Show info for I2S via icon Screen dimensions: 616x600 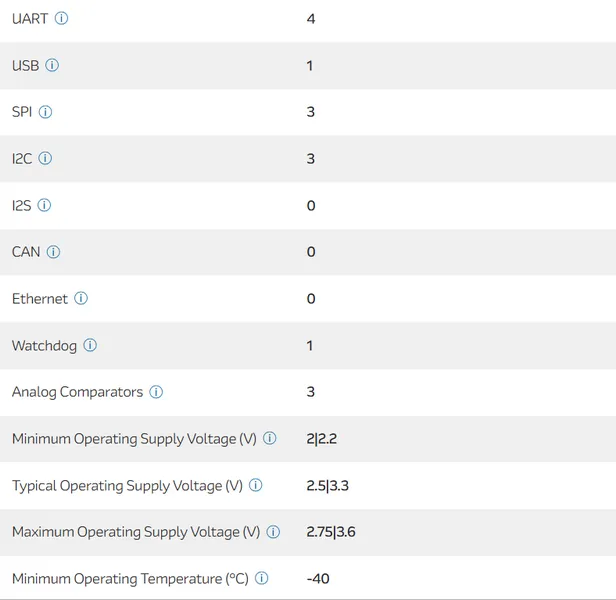tap(44, 205)
